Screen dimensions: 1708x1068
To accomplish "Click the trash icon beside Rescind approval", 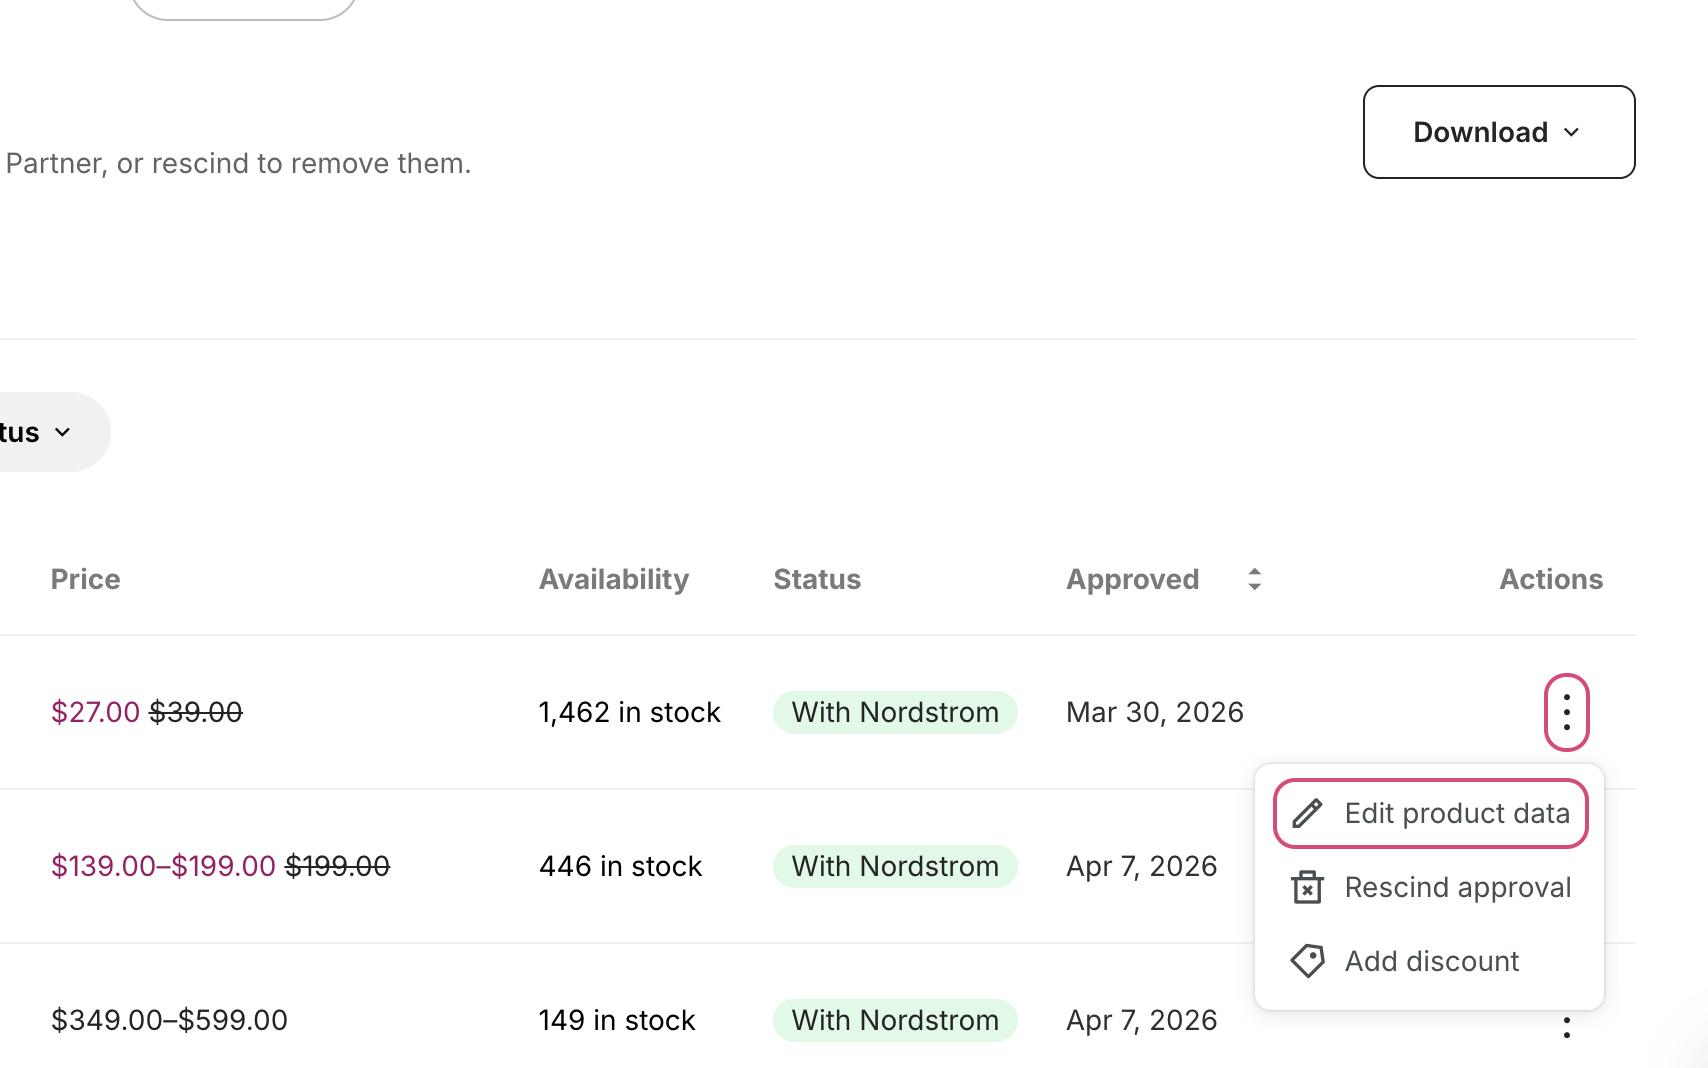I will tap(1307, 887).
